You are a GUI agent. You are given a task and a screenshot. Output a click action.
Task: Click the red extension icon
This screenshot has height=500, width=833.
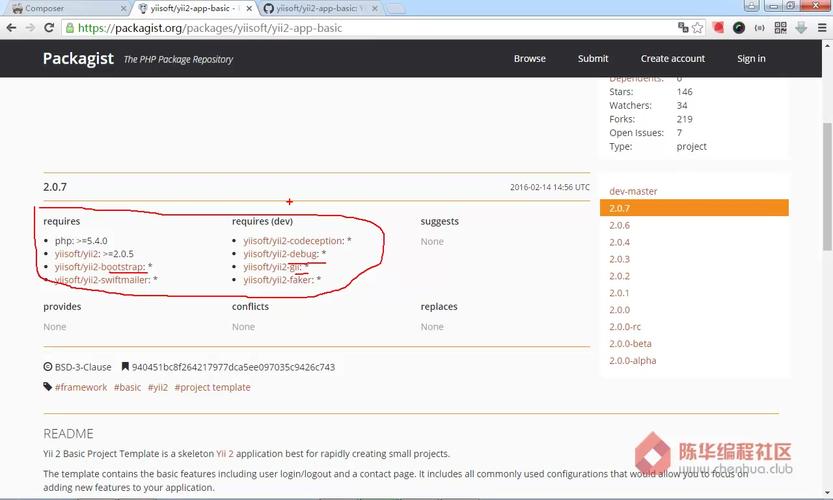coord(718,28)
